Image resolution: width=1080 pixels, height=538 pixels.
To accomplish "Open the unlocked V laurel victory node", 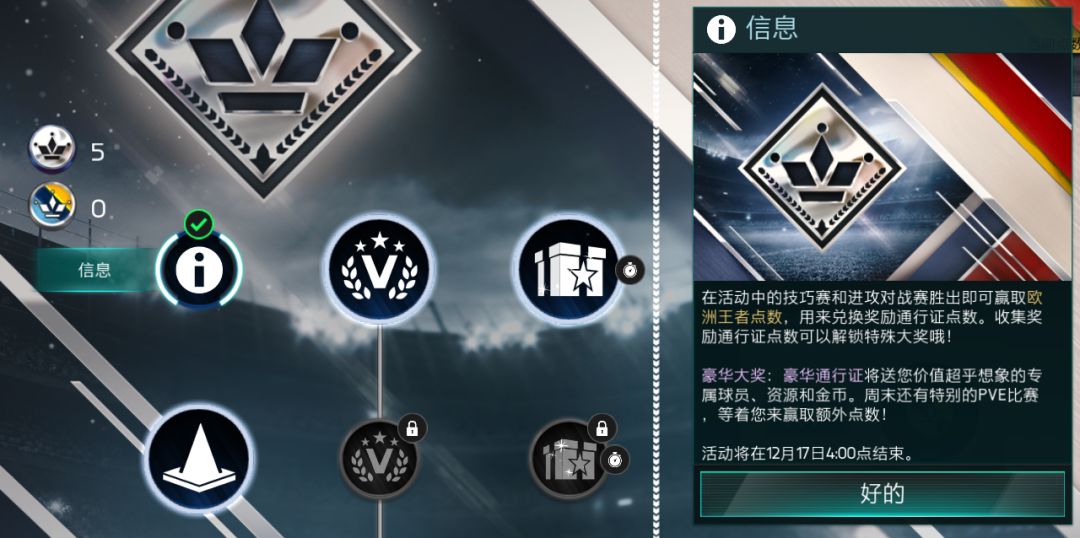I will (x=379, y=269).
